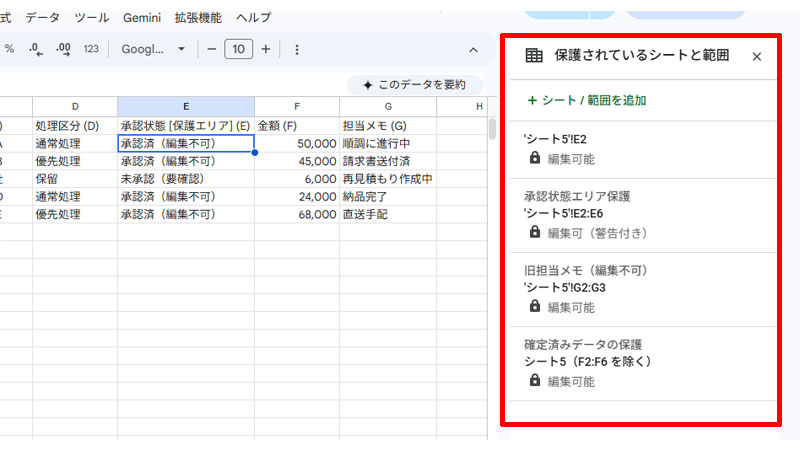Click the 24,000 amount cell
This screenshot has width=800, height=450.
tap(297, 197)
